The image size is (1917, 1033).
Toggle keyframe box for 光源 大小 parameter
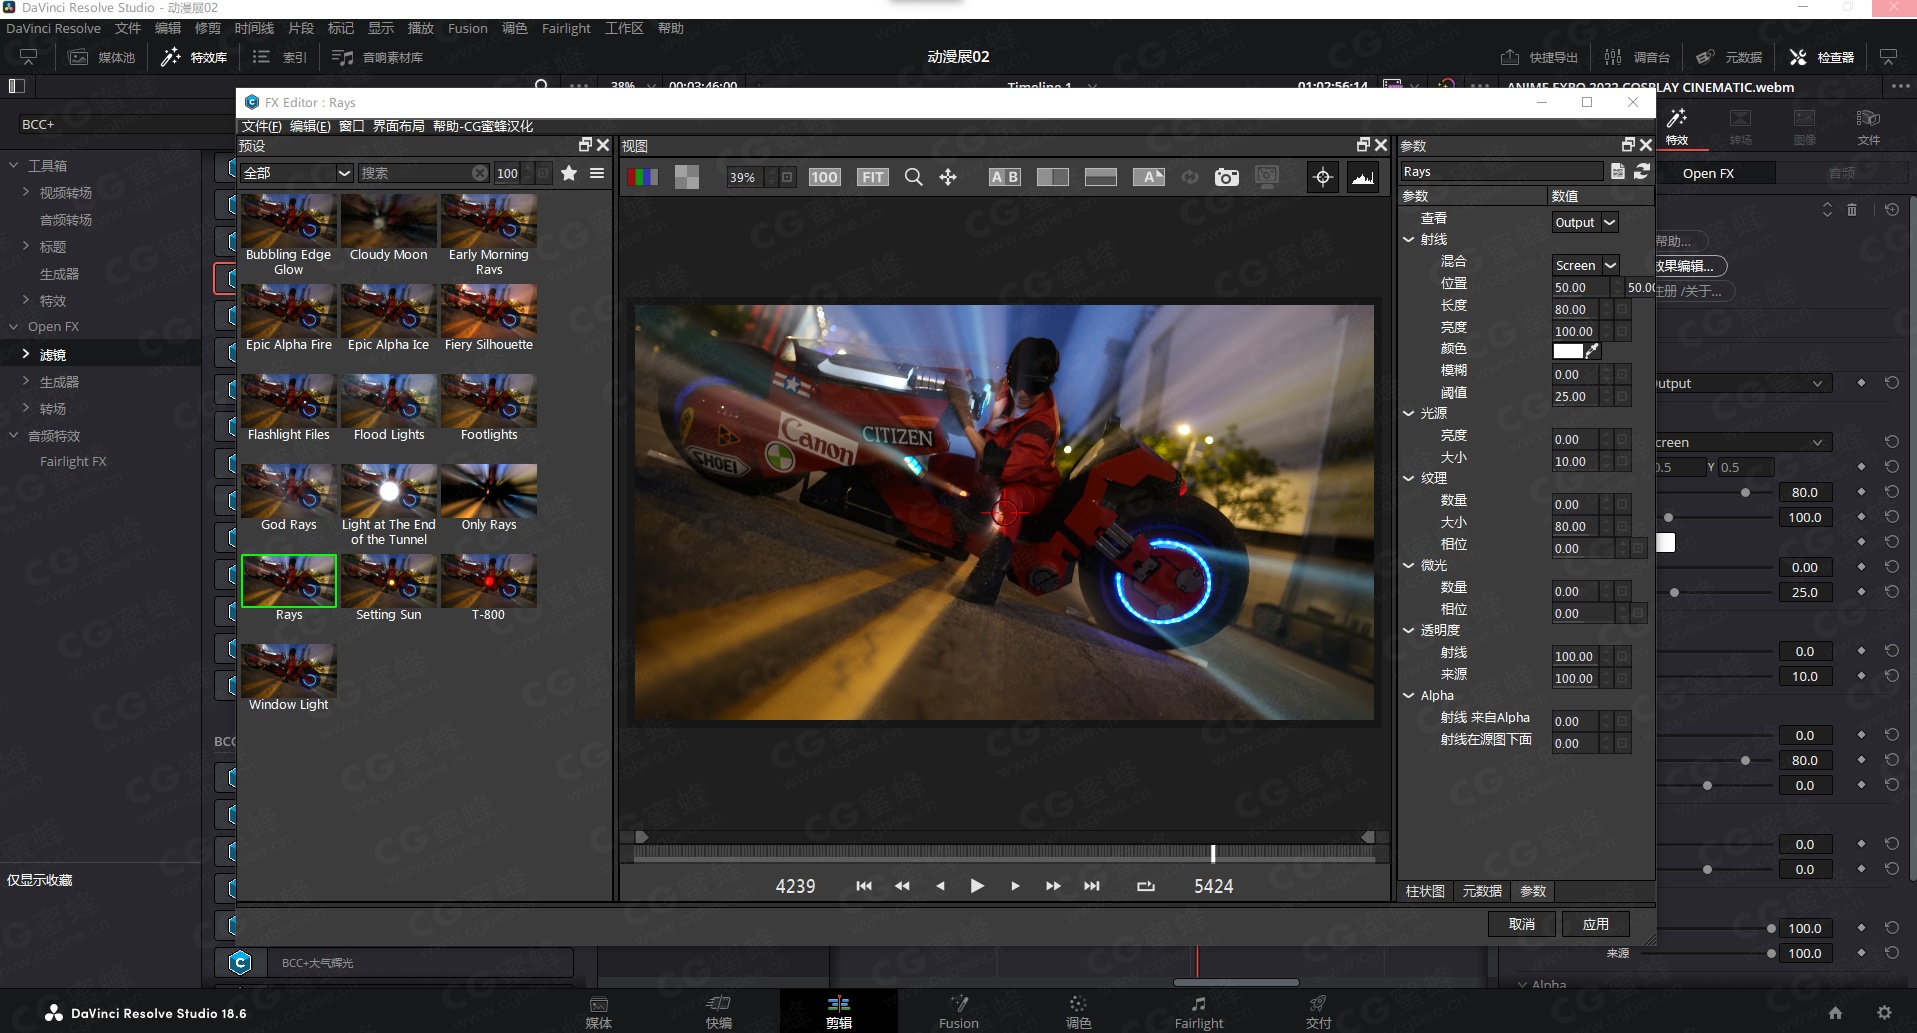(1622, 461)
